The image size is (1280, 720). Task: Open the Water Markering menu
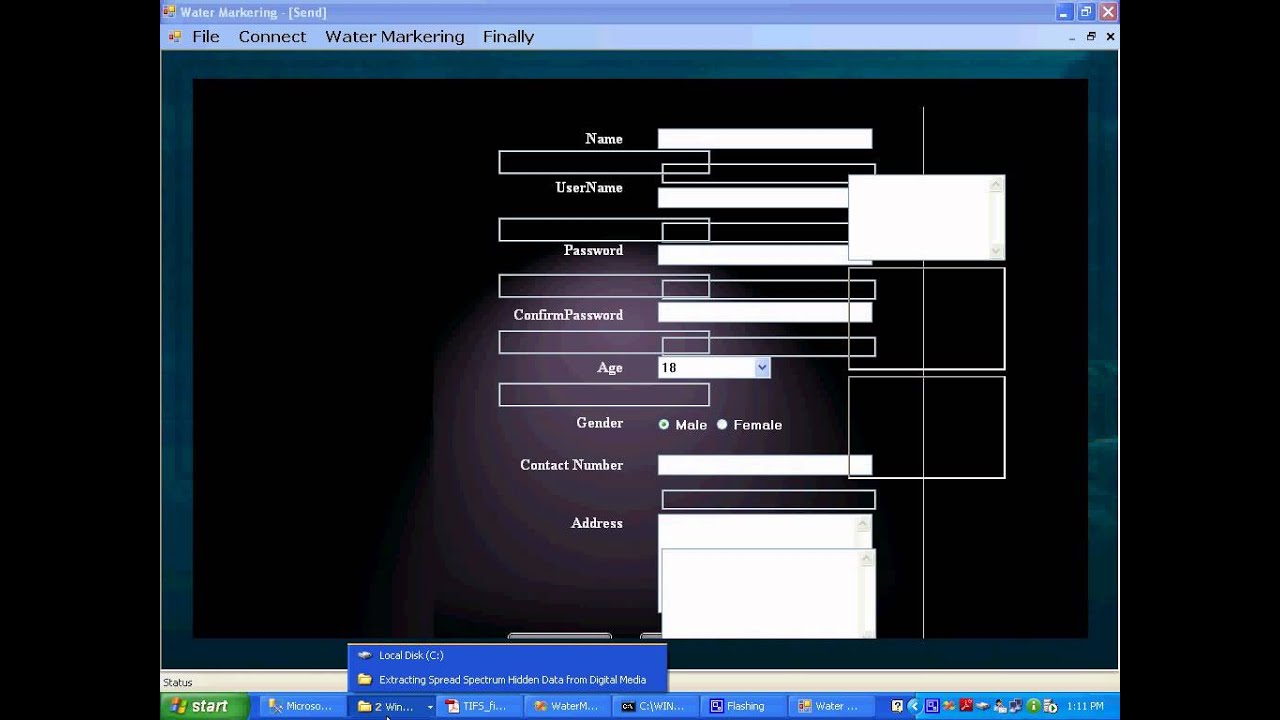[x=394, y=36]
